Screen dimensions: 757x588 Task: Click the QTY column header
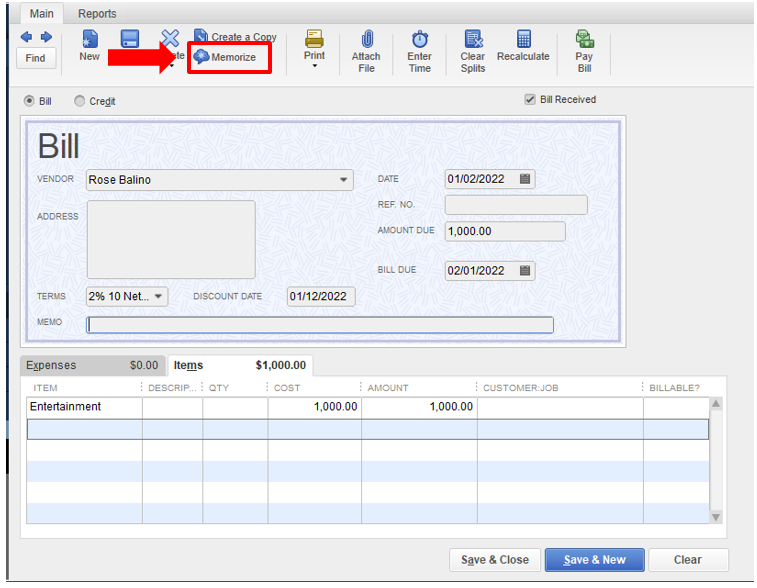(x=219, y=388)
